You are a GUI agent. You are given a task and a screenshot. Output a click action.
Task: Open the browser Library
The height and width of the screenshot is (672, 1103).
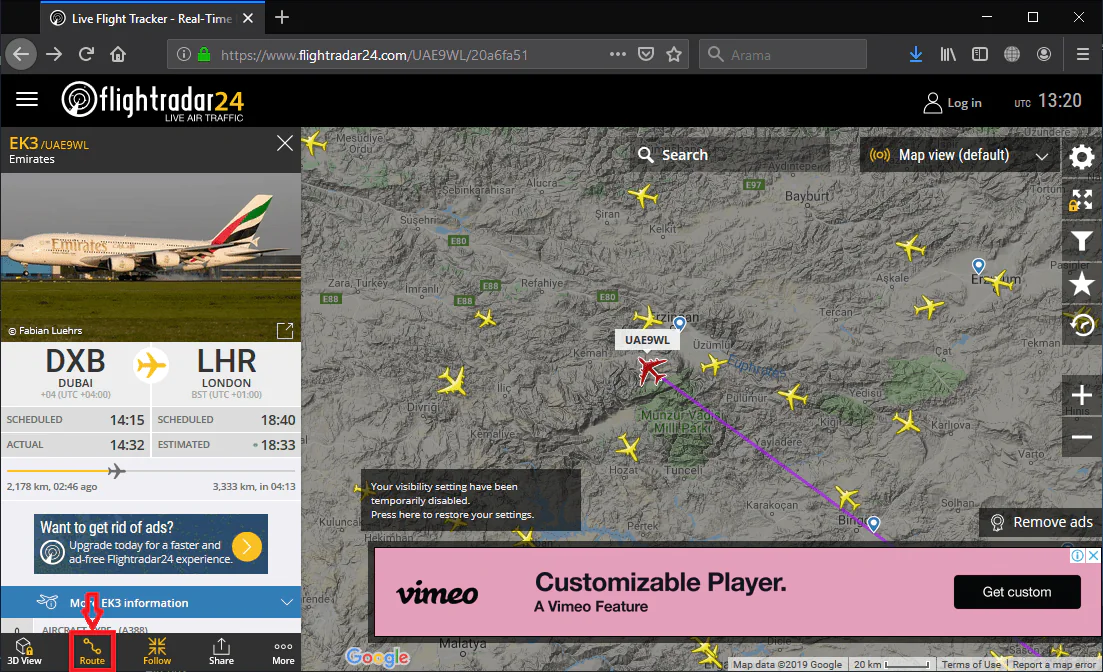pos(948,54)
